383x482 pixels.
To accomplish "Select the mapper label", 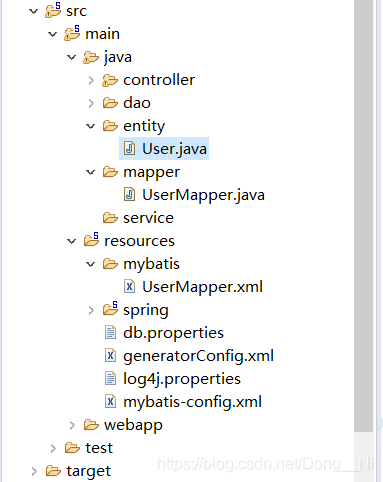I will coord(151,173).
